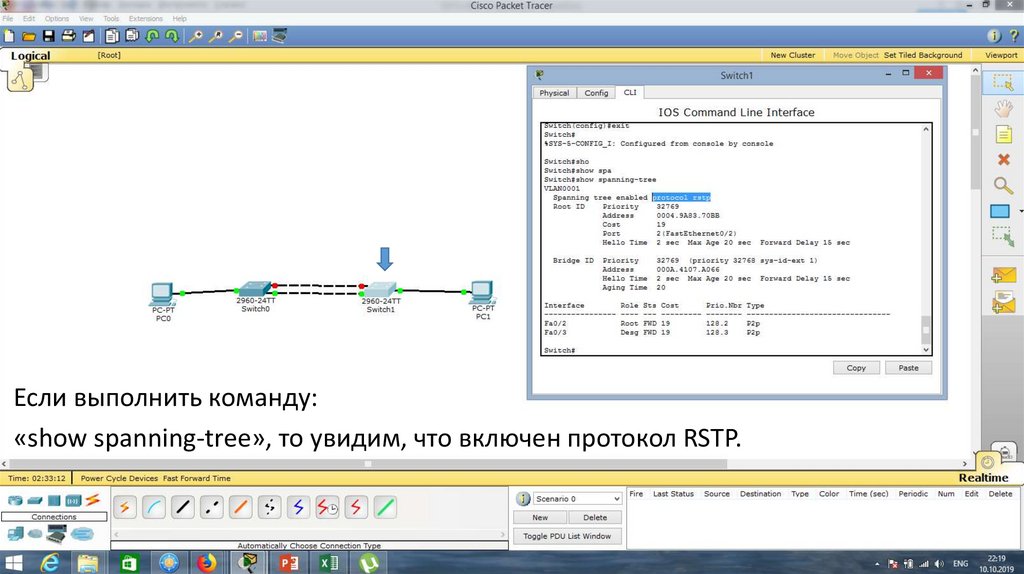Switch to Physical tab in Switch1
This screenshot has width=1024, height=574.
tap(554, 93)
